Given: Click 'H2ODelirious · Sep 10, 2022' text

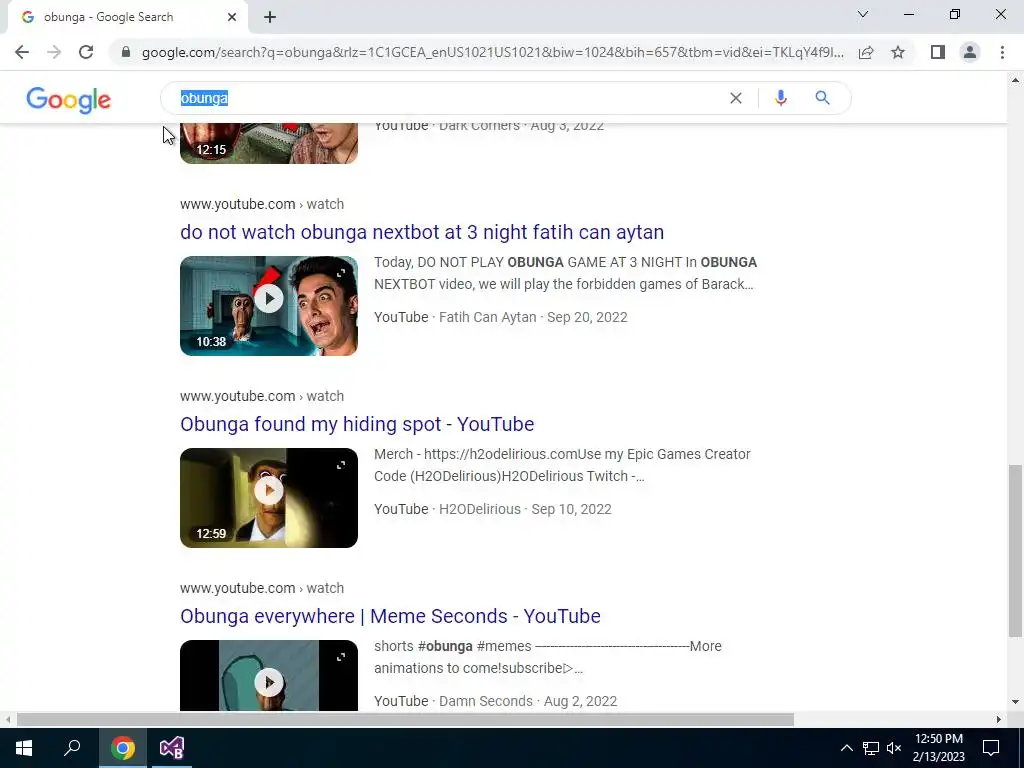Looking at the screenshot, I should click(525, 509).
